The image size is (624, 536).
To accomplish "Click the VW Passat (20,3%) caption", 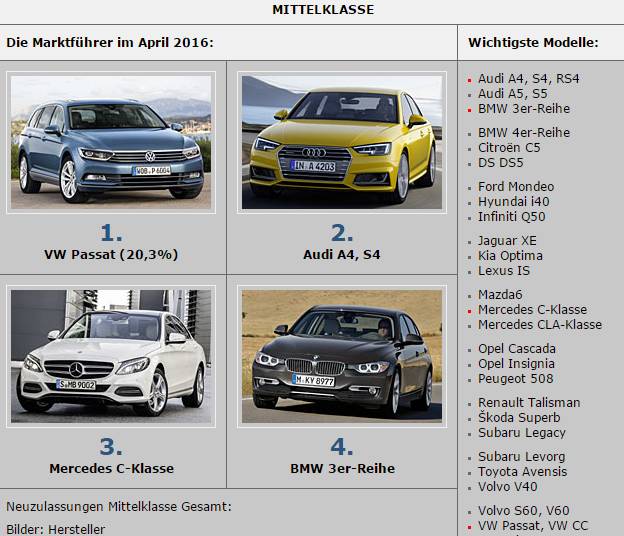I will [x=111, y=254].
